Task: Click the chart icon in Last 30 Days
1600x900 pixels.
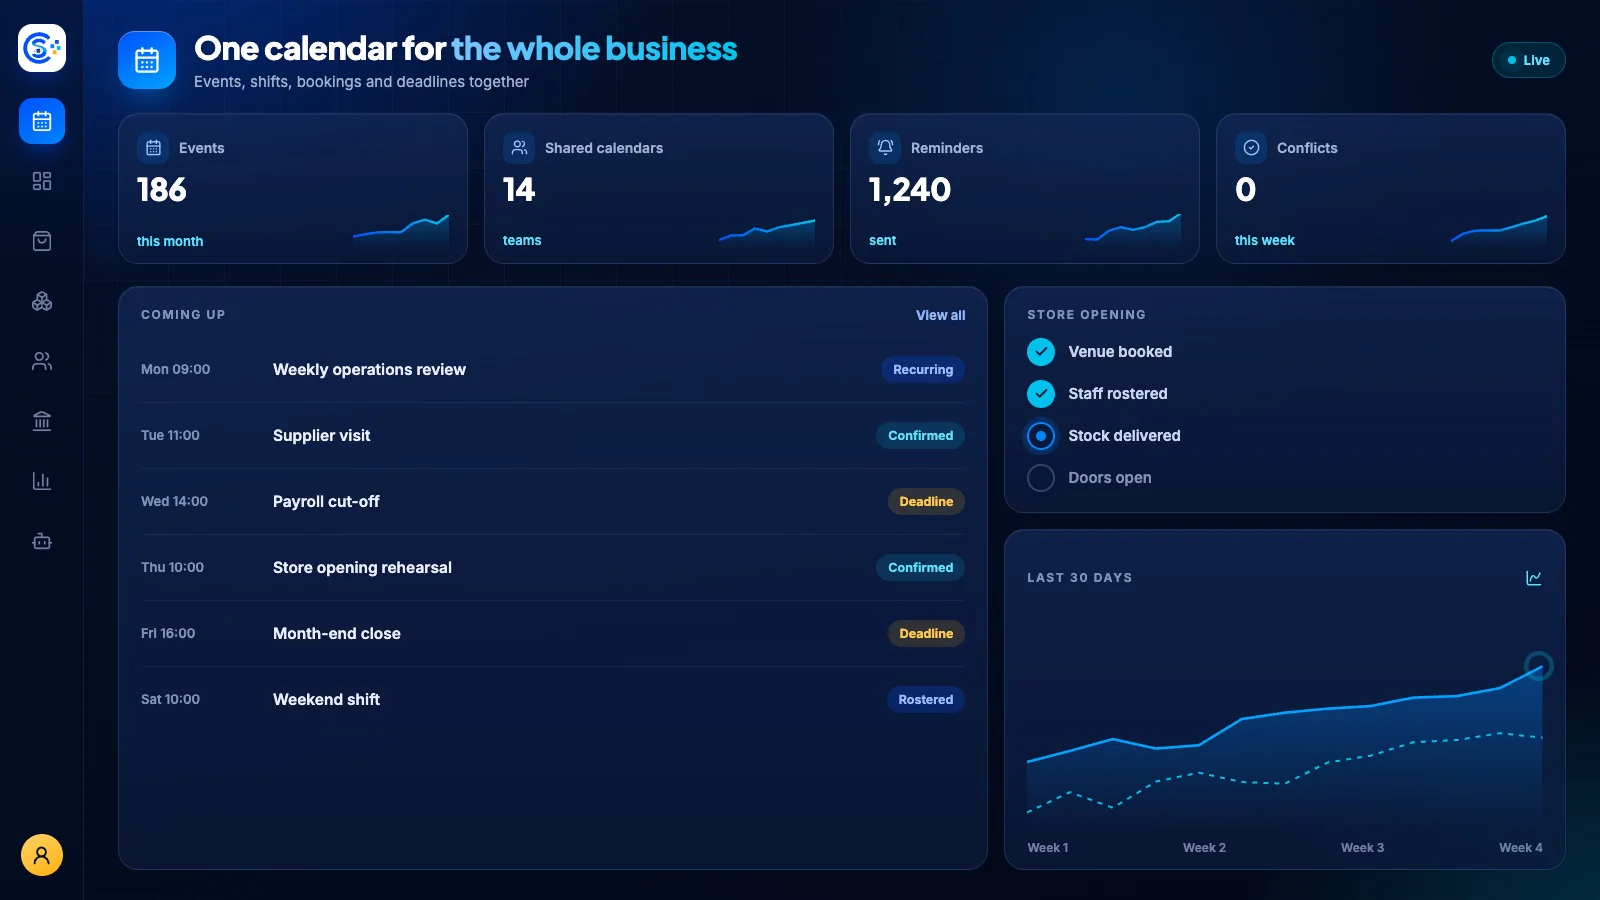Action: (x=1534, y=578)
